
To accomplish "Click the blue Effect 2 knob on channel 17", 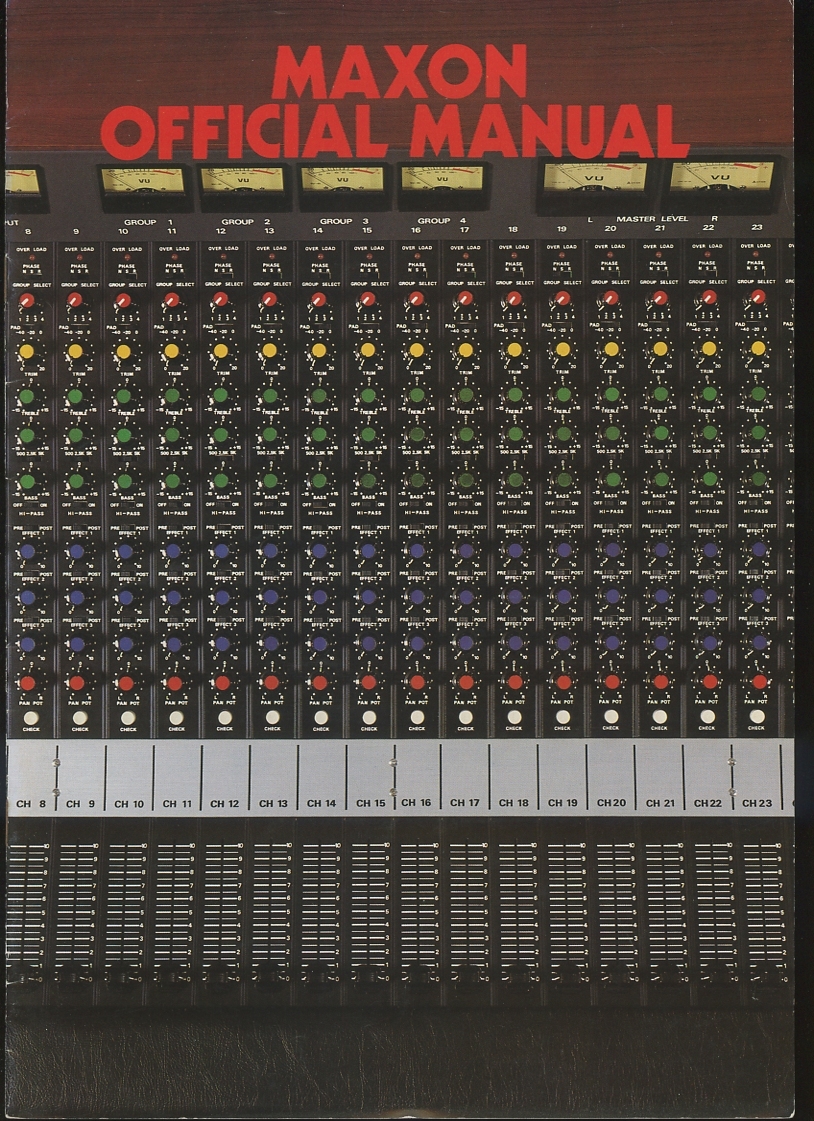I will point(465,596).
